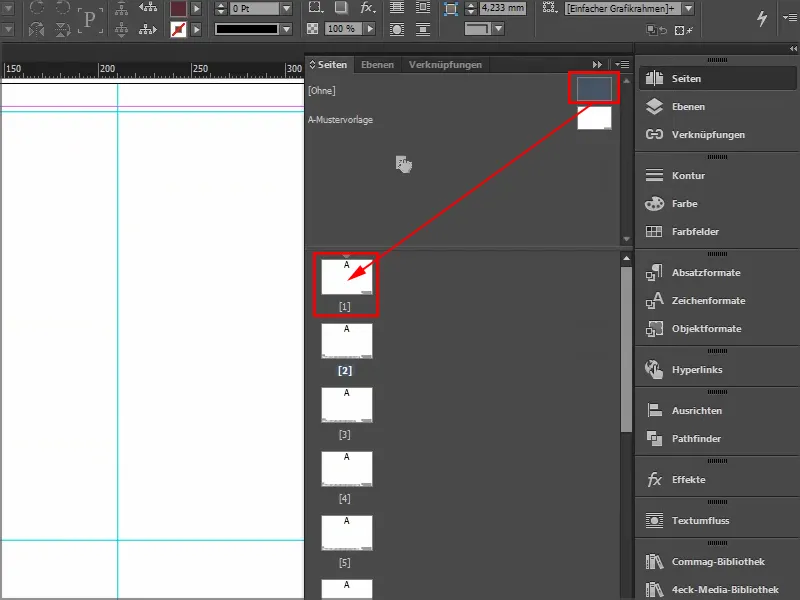This screenshot has width=800, height=600.
Task: Open Hyperlinks panel icon
Action: pyautogui.click(x=654, y=369)
